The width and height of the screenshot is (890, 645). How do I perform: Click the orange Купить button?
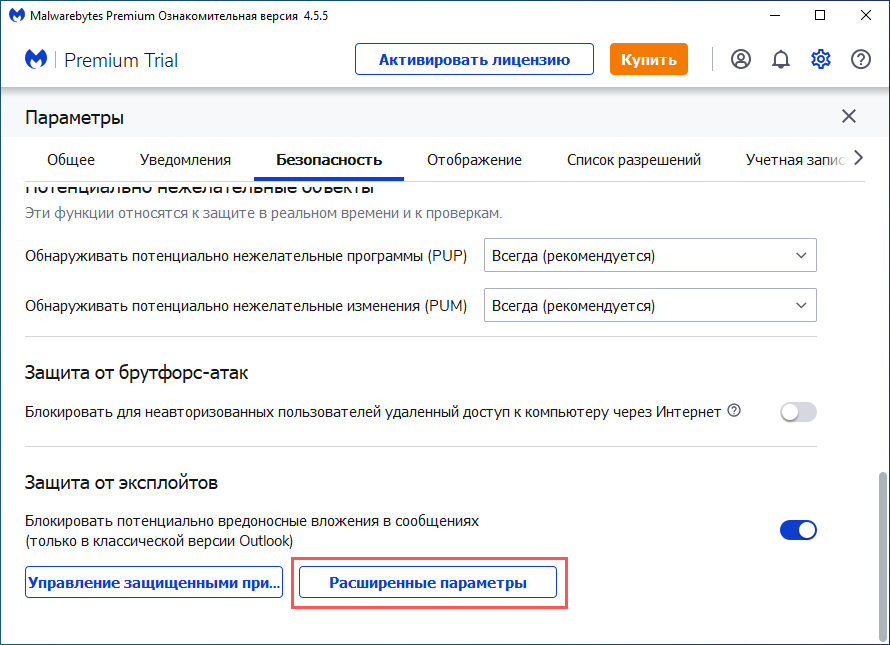649,59
